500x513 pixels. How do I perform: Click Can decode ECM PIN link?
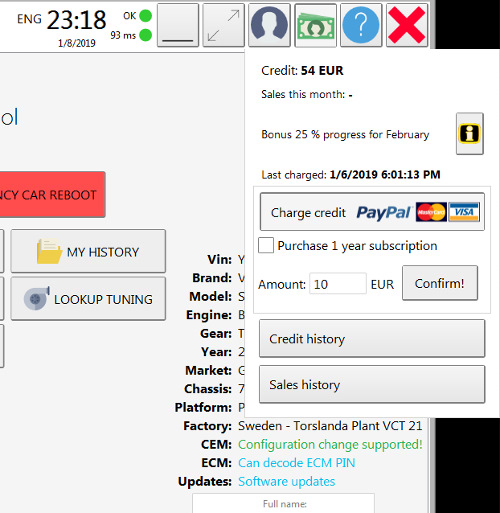tap(297, 463)
